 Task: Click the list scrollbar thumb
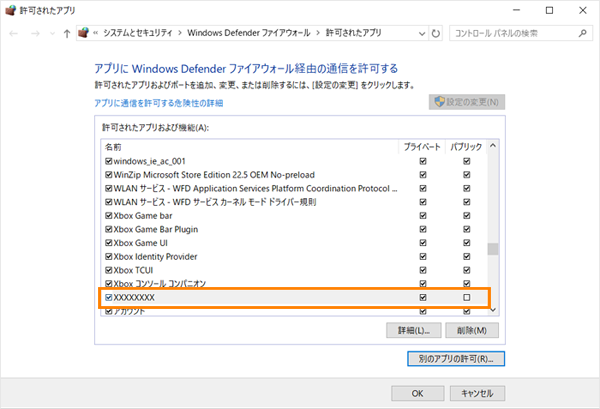(493, 249)
